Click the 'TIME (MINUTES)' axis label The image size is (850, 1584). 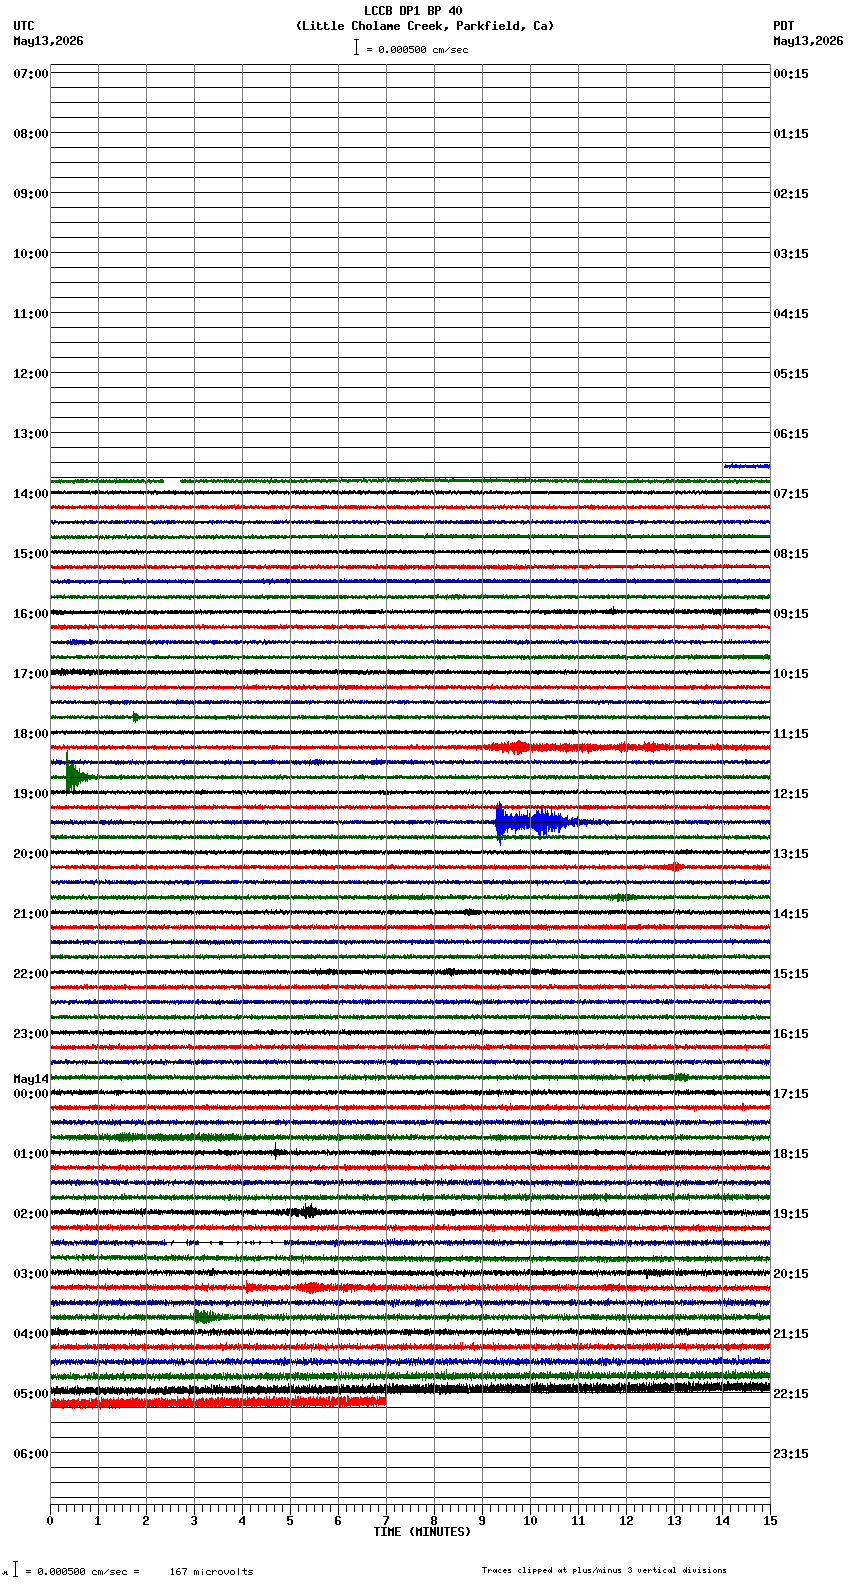pos(422,1532)
